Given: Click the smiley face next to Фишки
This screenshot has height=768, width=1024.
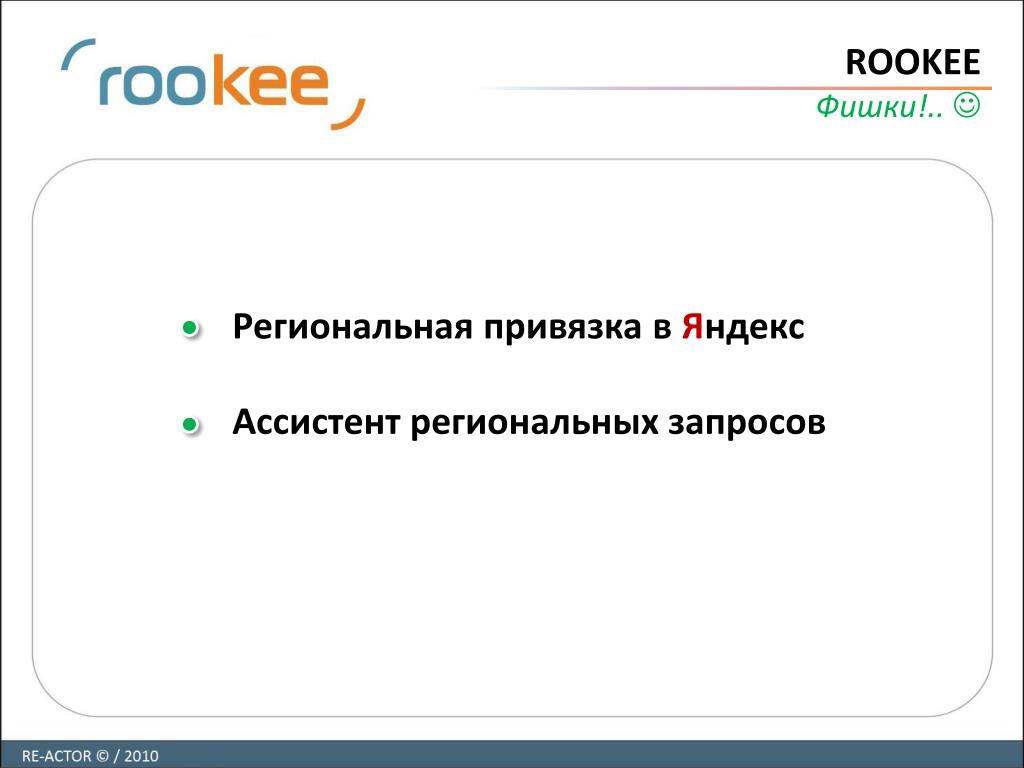Looking at the screenshot, I should (x=967, y=105).
